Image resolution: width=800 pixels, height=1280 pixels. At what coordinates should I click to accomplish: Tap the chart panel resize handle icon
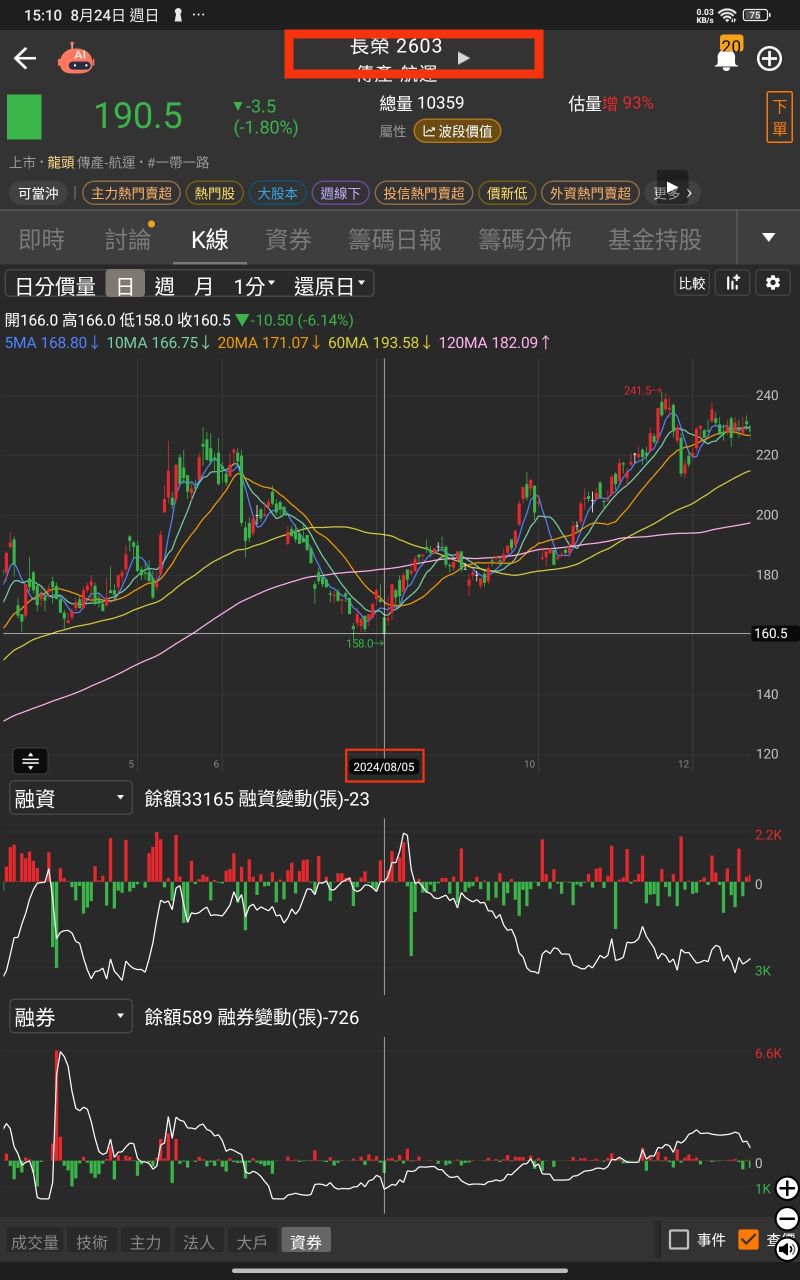(x=30, y=761)
